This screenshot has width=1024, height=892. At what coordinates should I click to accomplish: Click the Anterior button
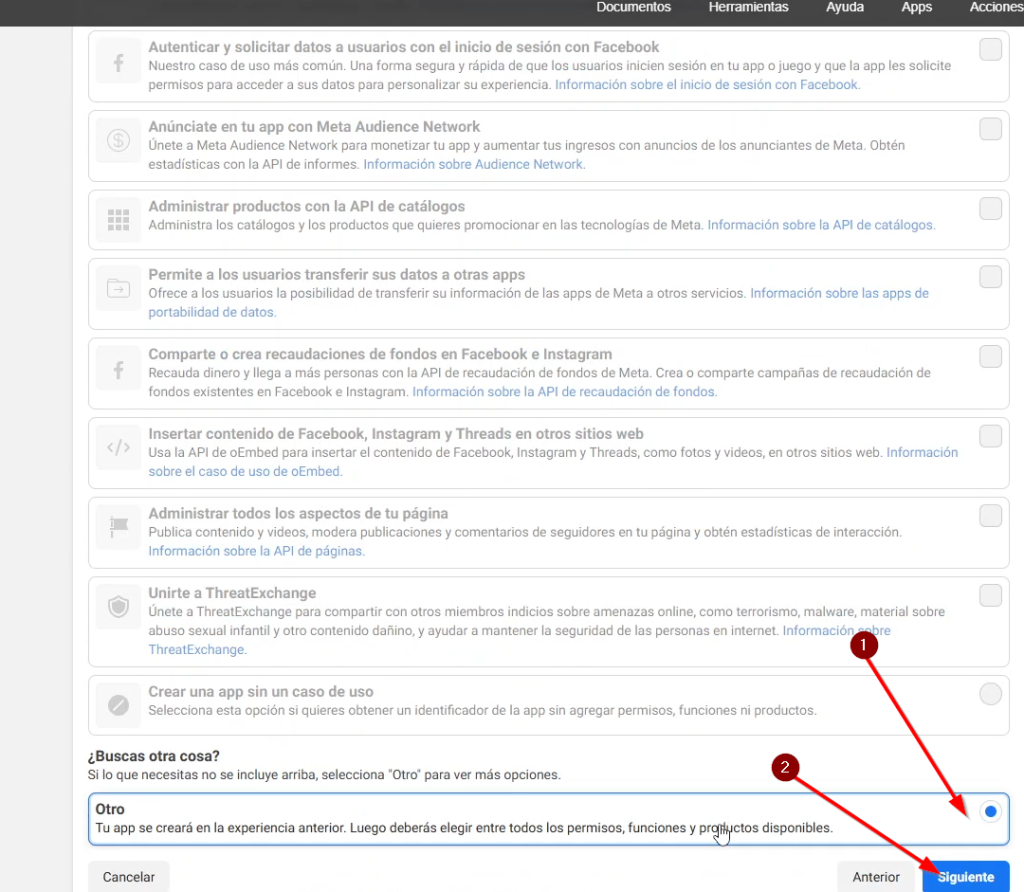876,877
